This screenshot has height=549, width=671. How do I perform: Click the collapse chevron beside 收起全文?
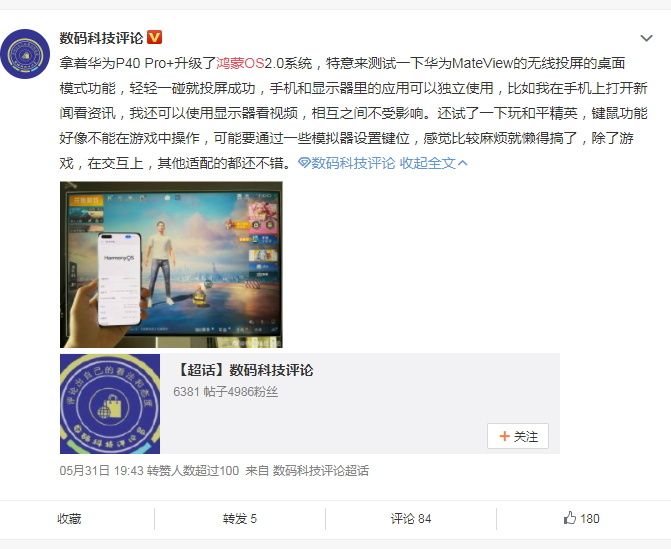(x=463, y=163)
